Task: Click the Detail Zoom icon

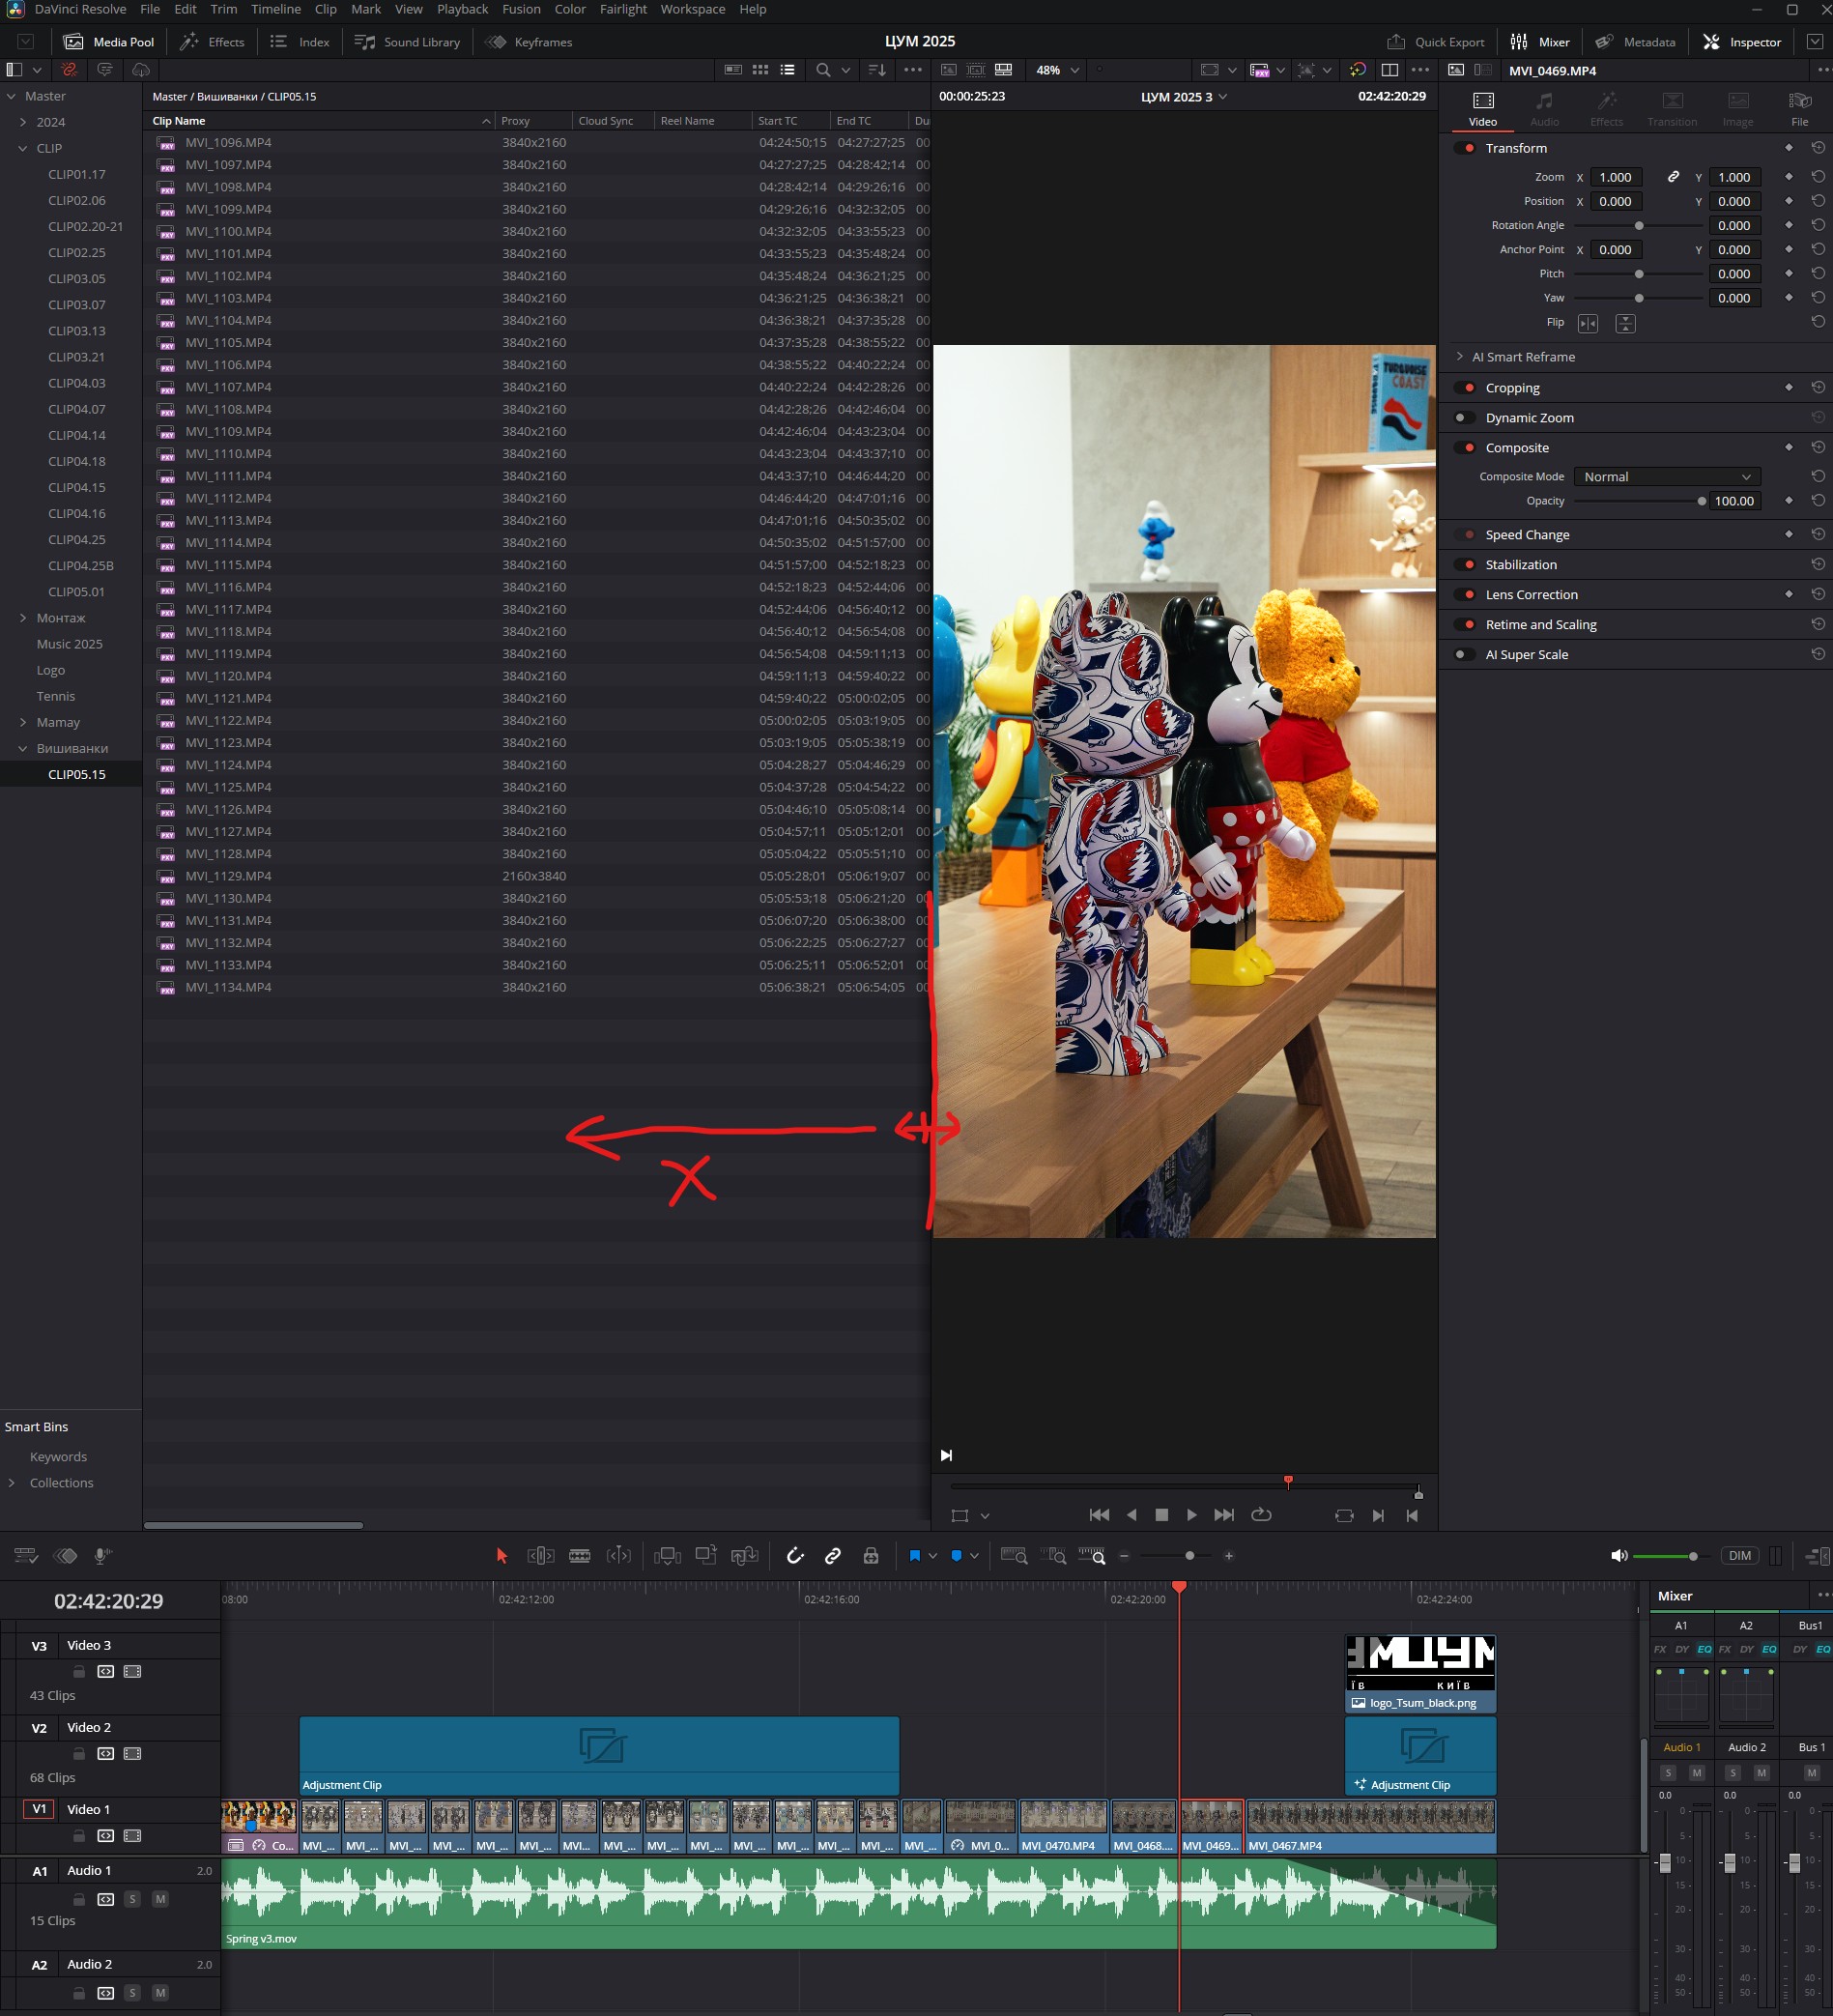Action: point(1053,1555)
